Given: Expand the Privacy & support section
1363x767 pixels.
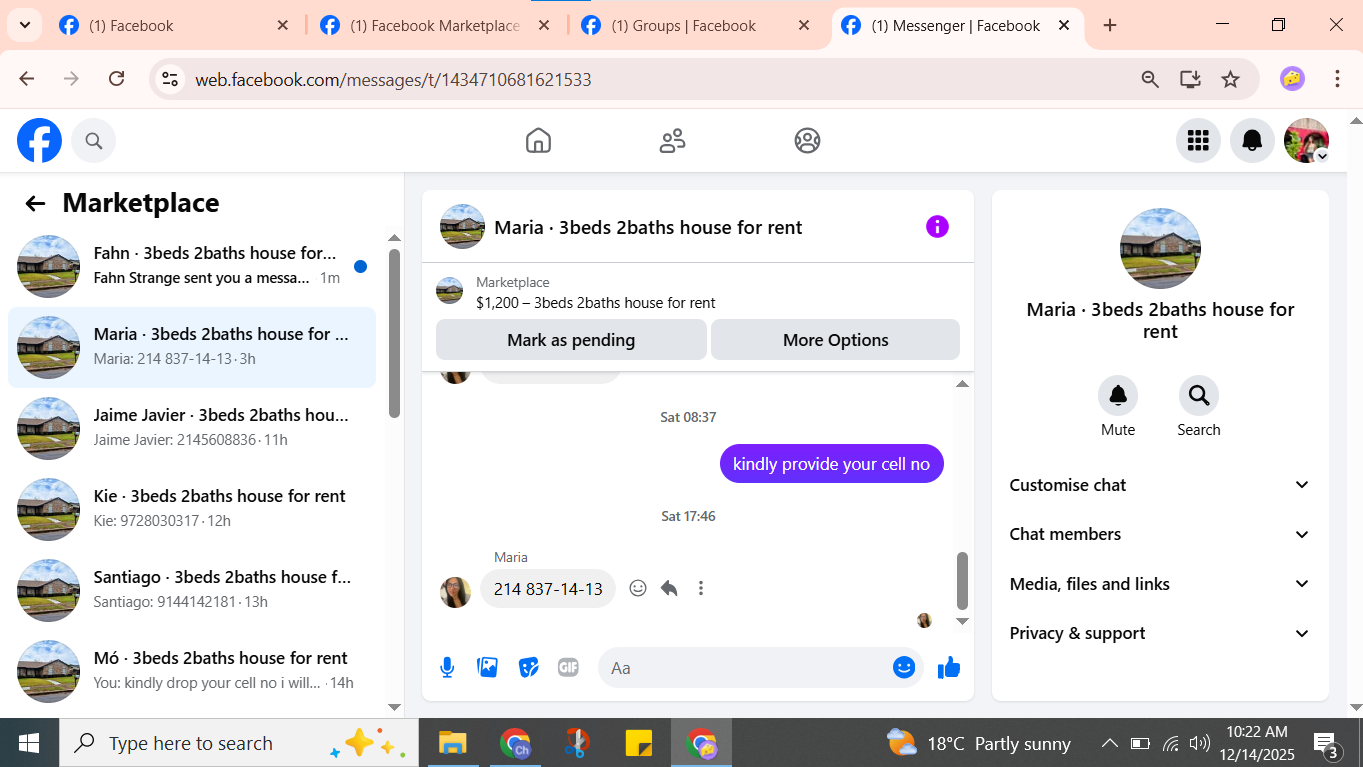Looking at the screenshot, I should 1160,633.
